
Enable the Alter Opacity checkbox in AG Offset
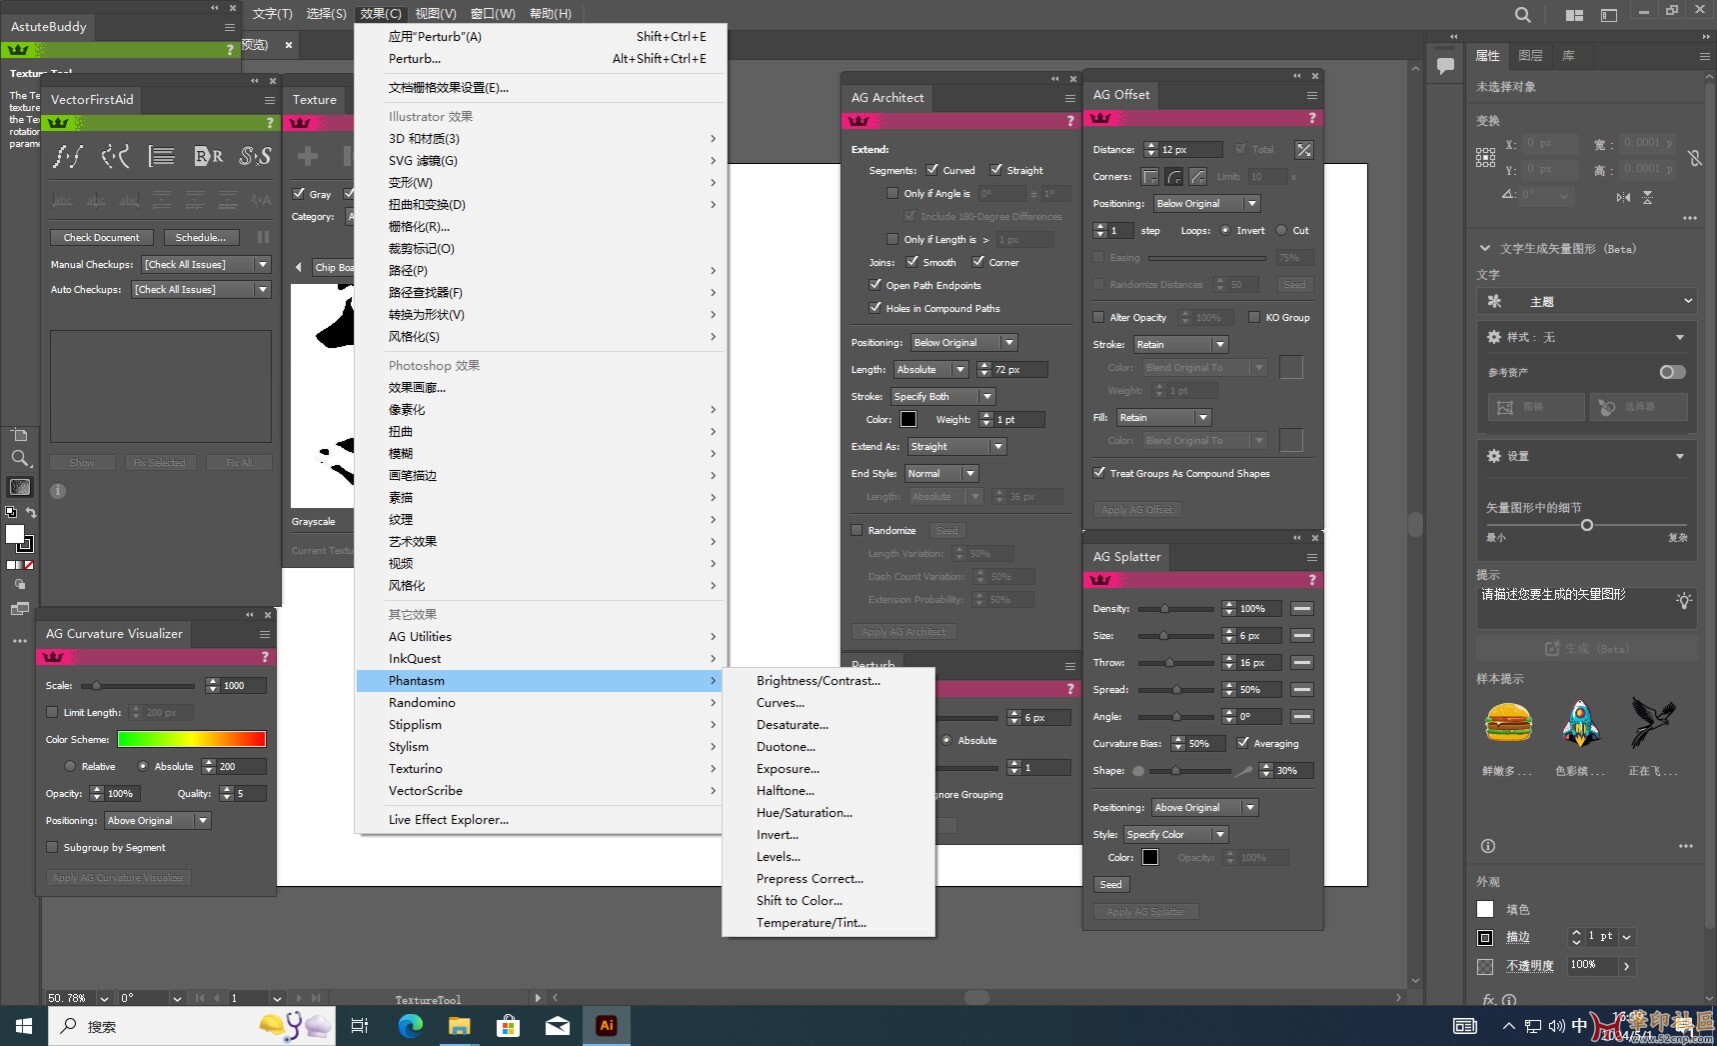pyautogui.click(x=1099, y=318)
